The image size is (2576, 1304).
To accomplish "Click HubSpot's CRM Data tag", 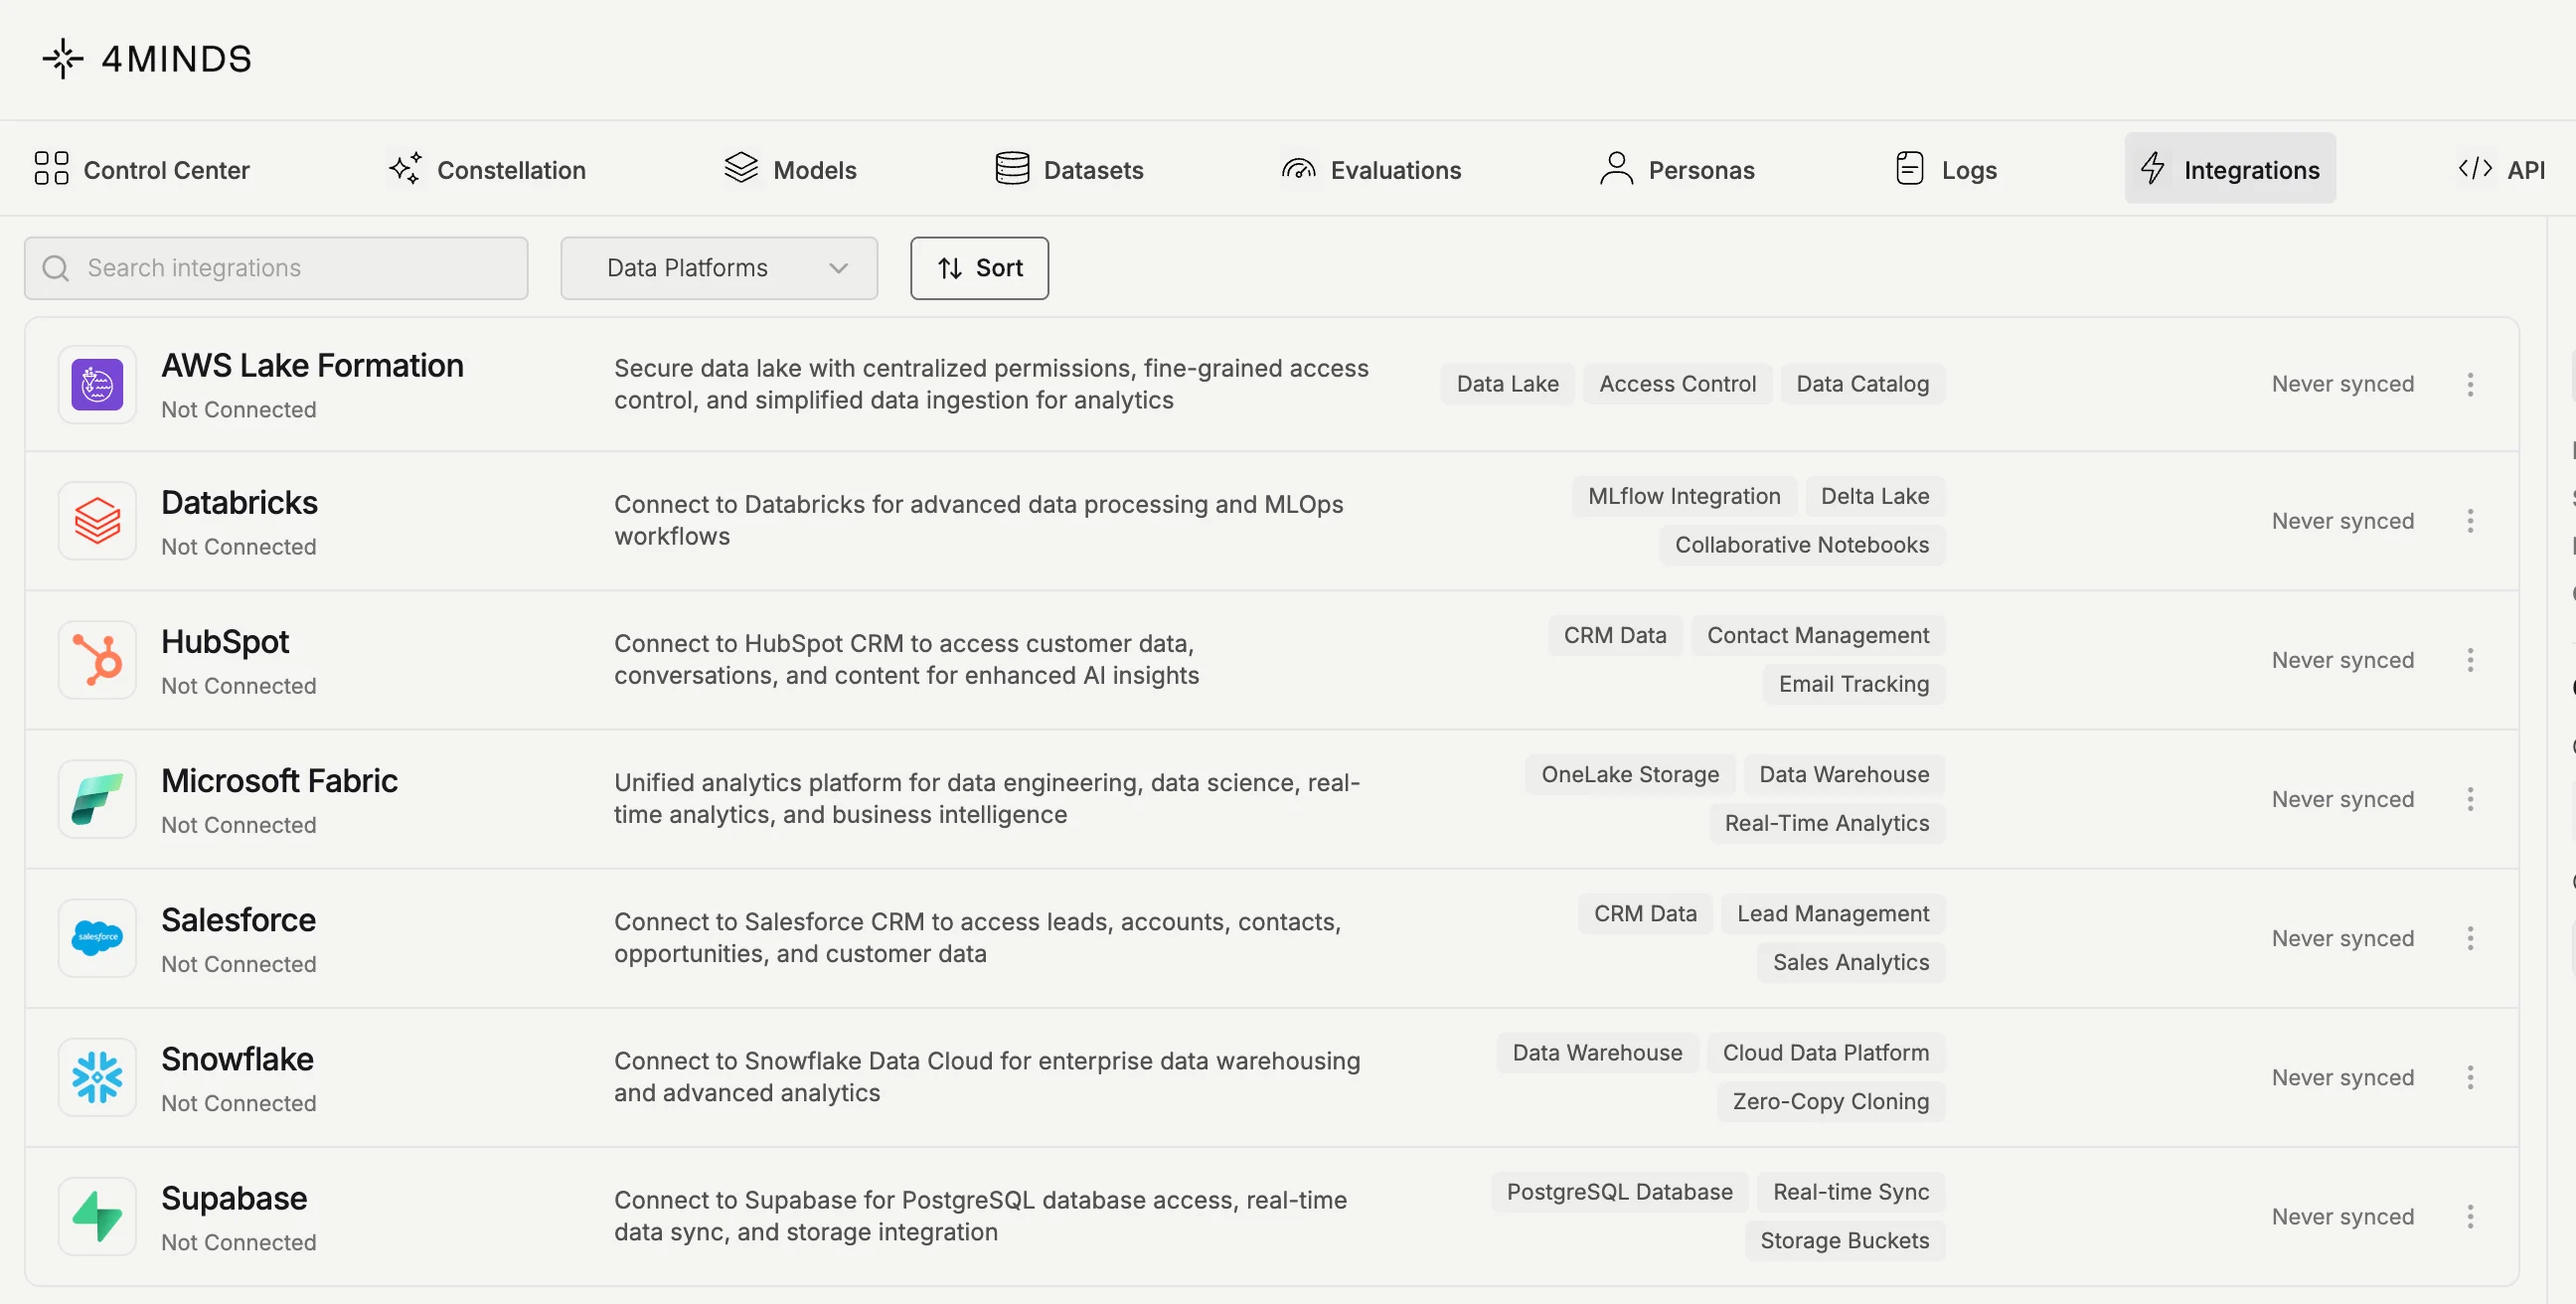I will pyautogui.click(x=1615, y=635).
